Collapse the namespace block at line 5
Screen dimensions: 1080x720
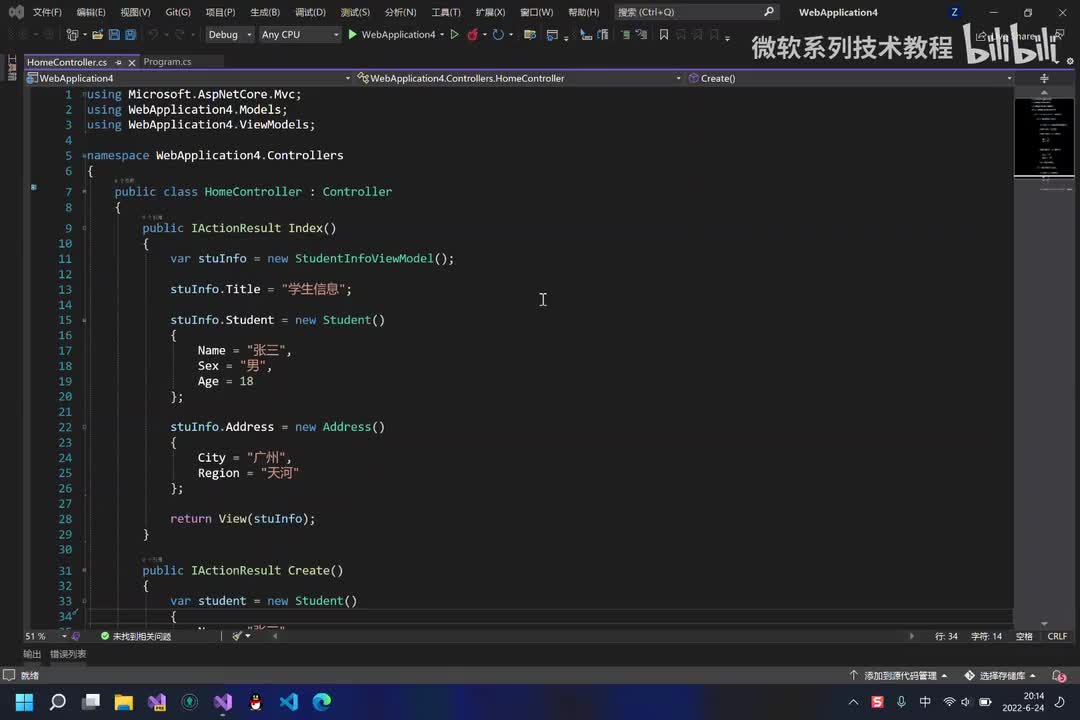click(x=85, y=155)
